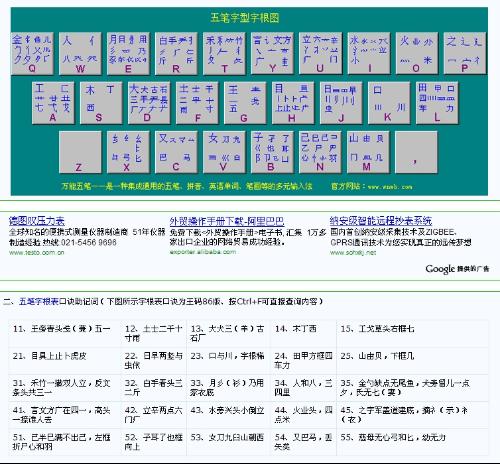The width and height of the screenshot is (500, 464).
Task: Open the 德图吸压力表 ad link
Action: tap(37, 221)
